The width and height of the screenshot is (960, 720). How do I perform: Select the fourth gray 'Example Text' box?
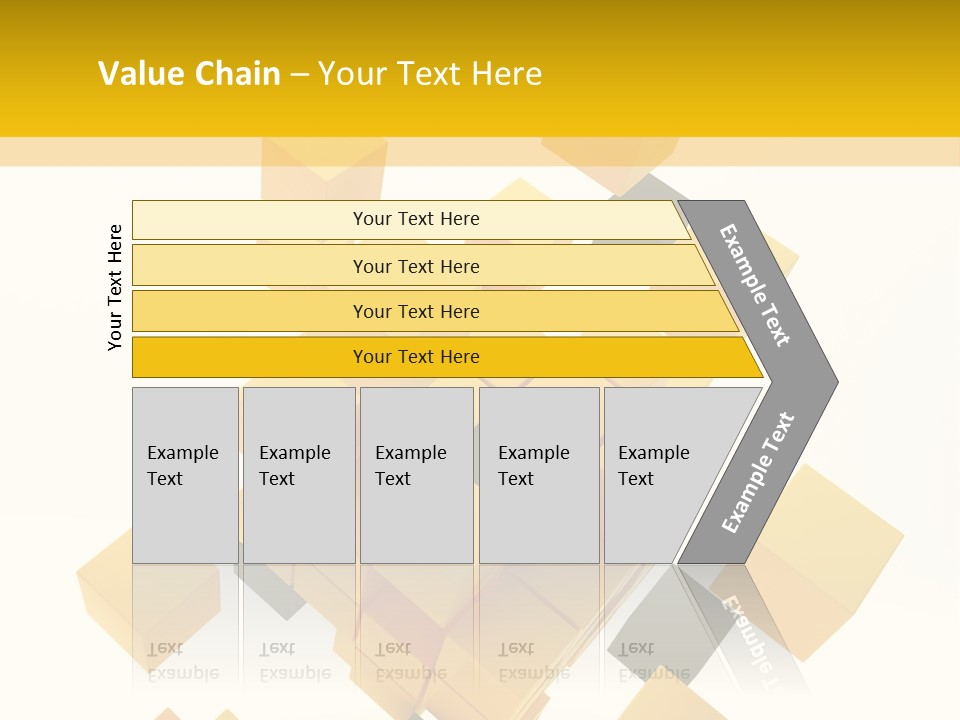pyautogui.click(x=538, y=475)
